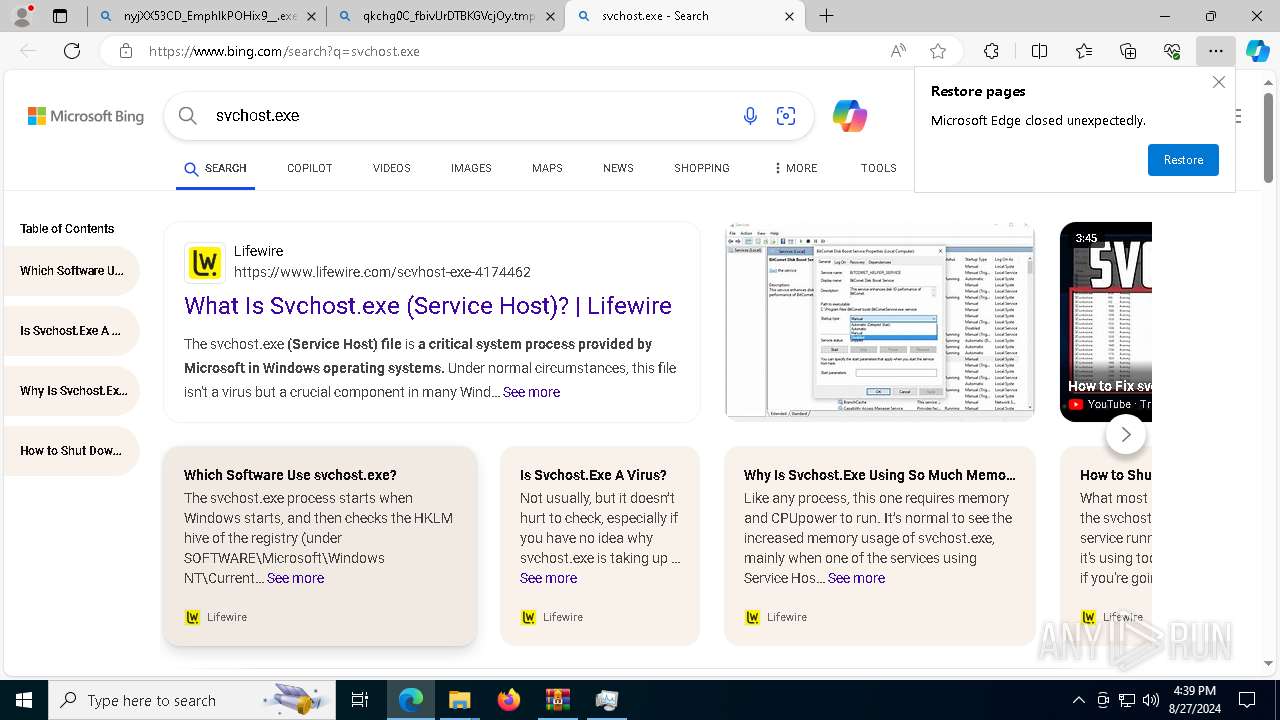Click the browser Back arrow
Screen dimensions: 1280x720
(28, 51)
